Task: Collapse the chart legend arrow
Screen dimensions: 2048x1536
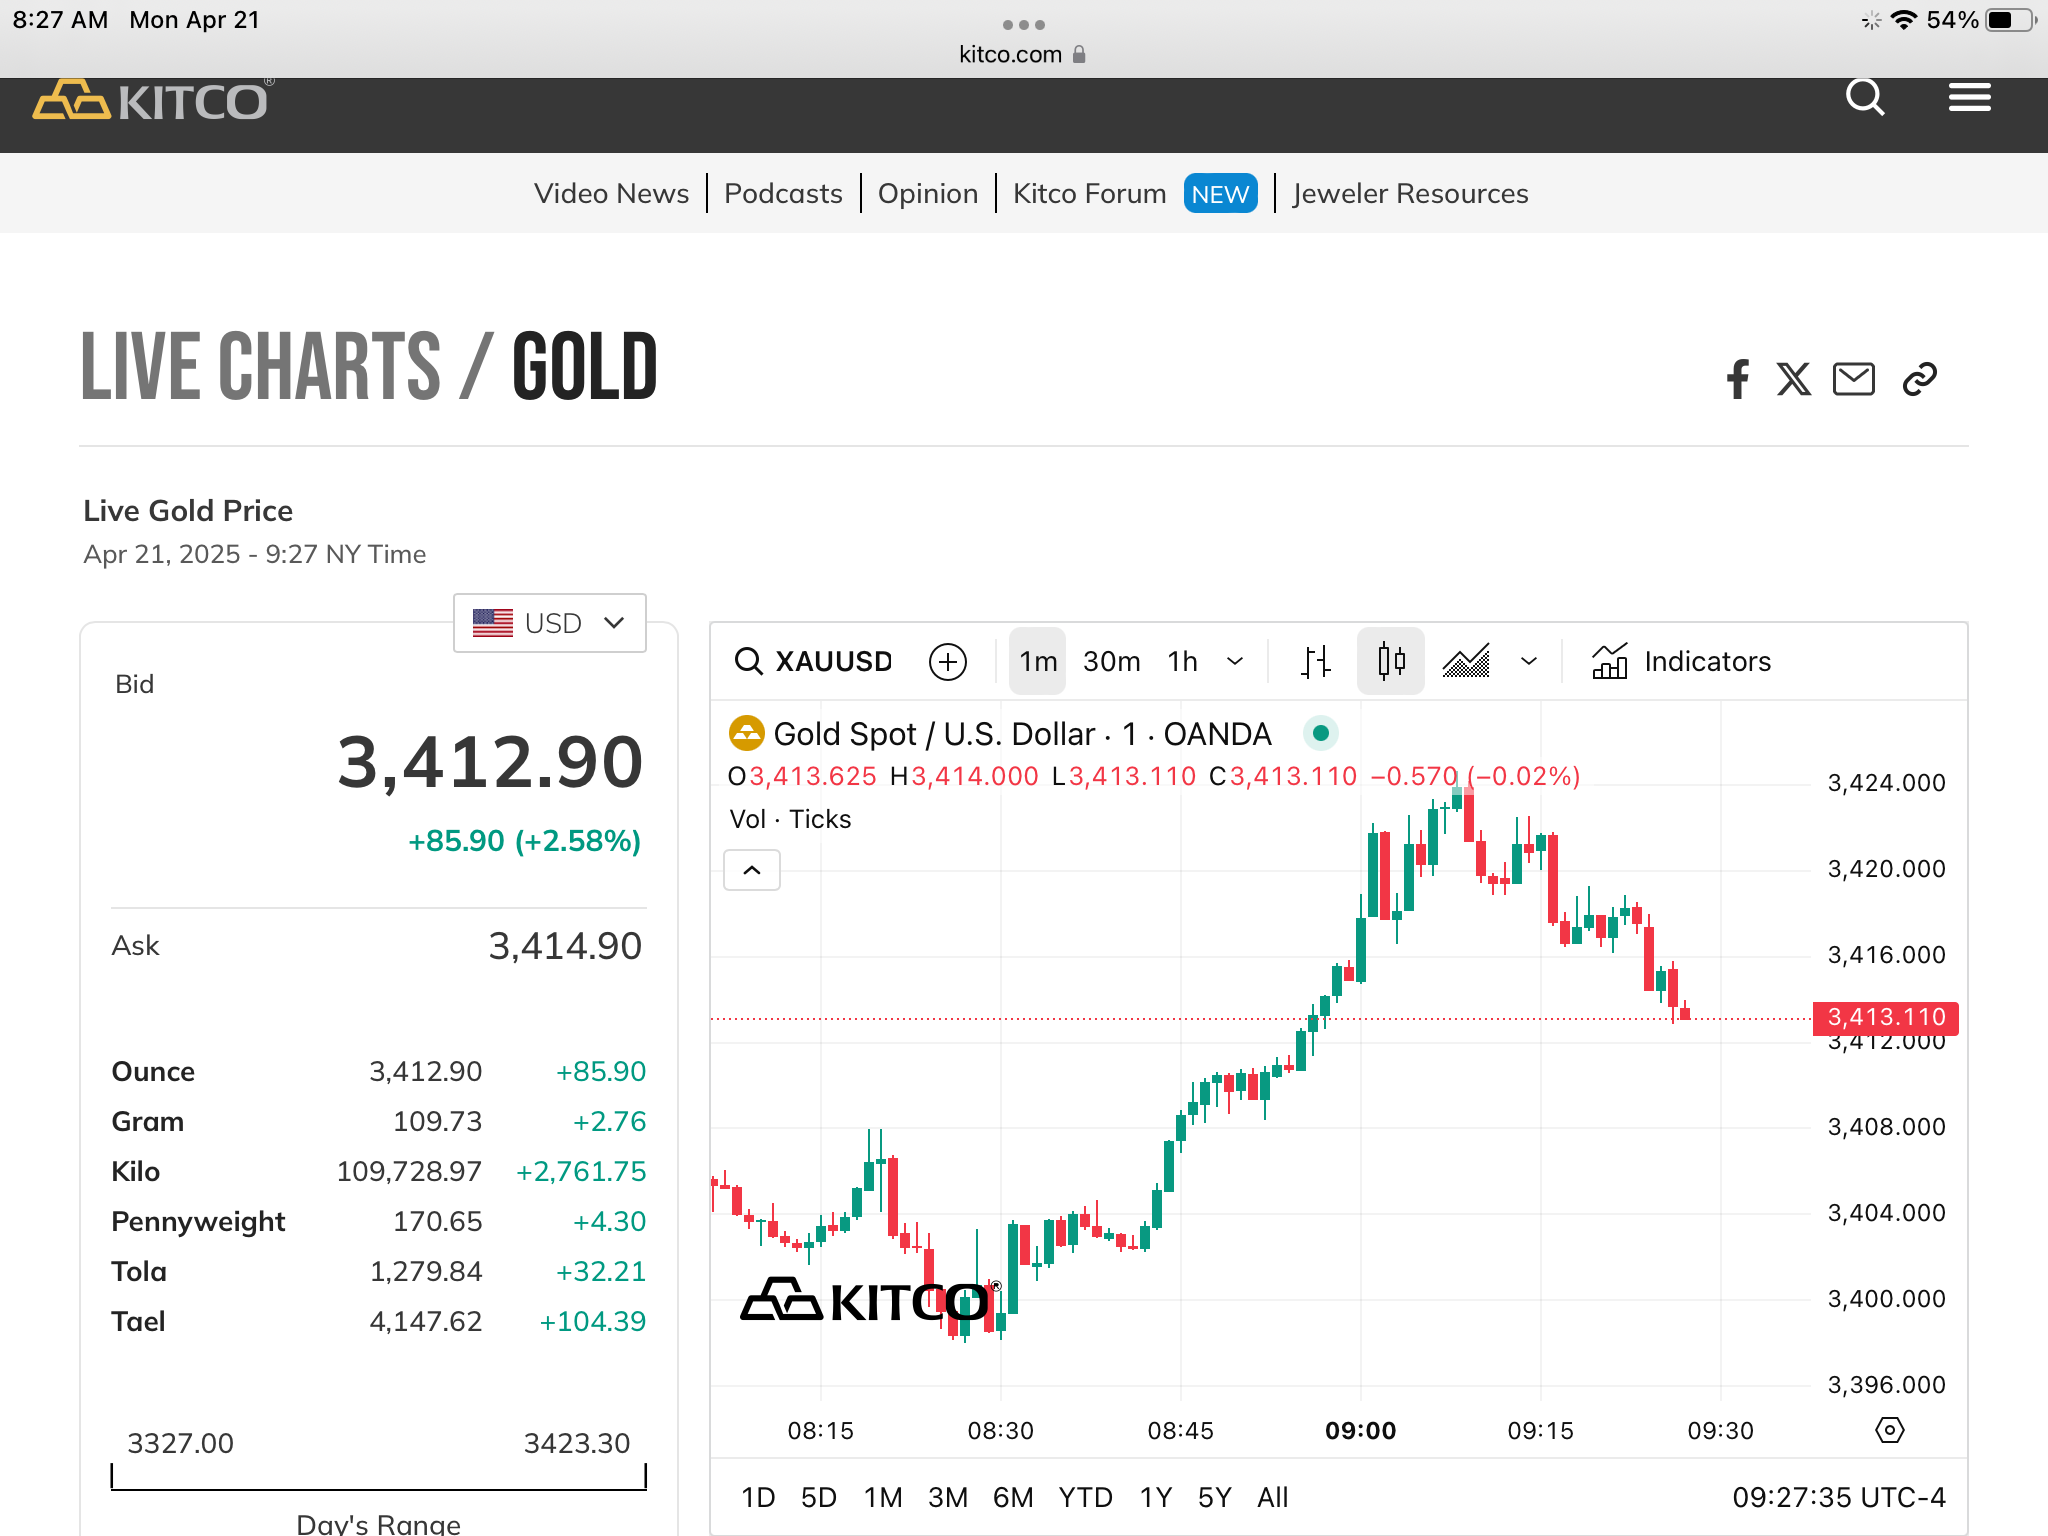Action: coord(752,870)
